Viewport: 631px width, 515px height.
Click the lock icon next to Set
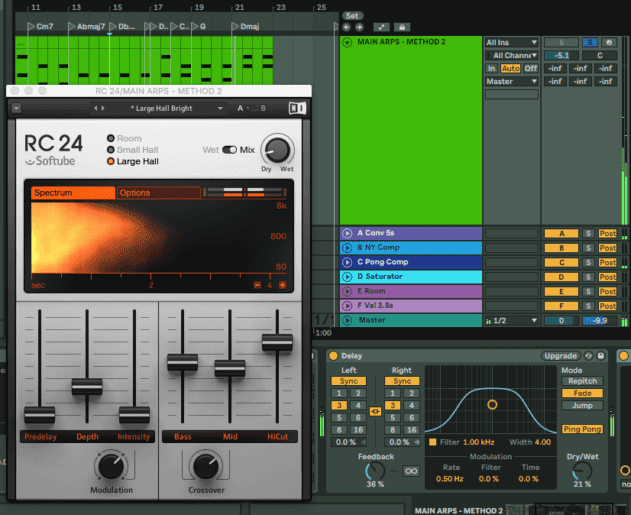[x=402, y=27]
